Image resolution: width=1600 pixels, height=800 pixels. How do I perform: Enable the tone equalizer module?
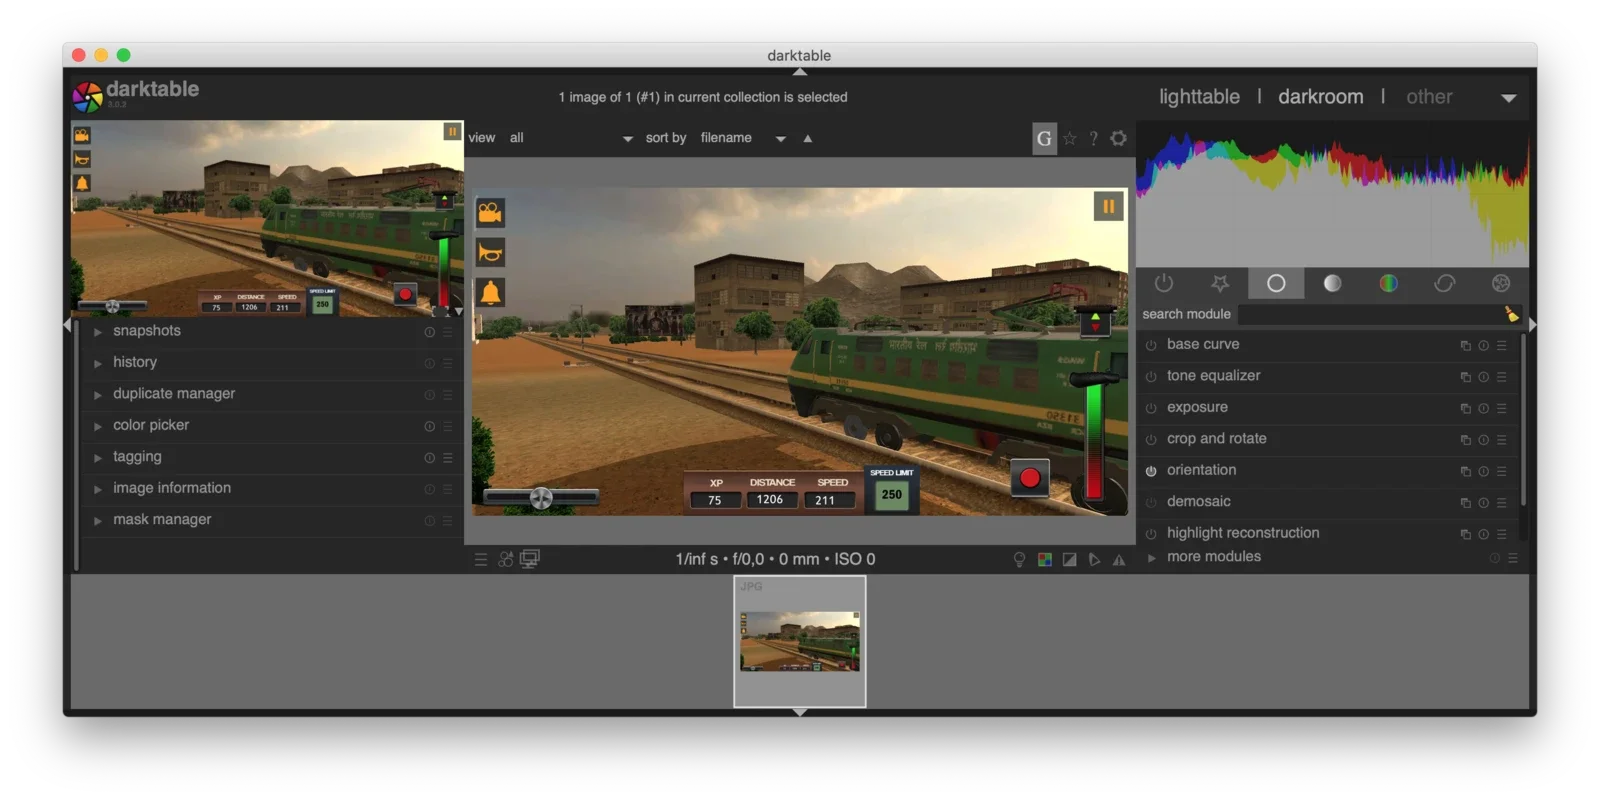click(1151, 377)
